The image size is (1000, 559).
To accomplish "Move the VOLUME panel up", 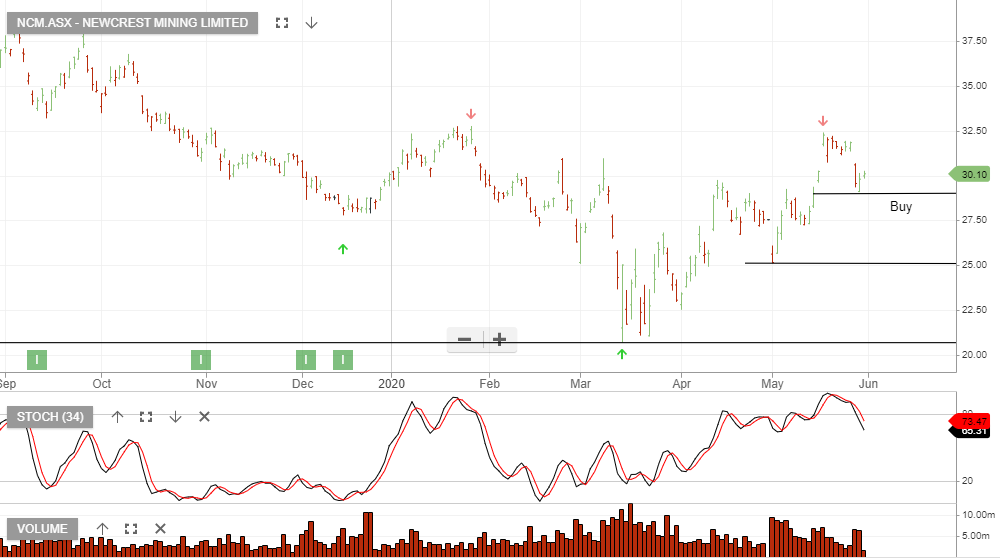I will point(103,529).
